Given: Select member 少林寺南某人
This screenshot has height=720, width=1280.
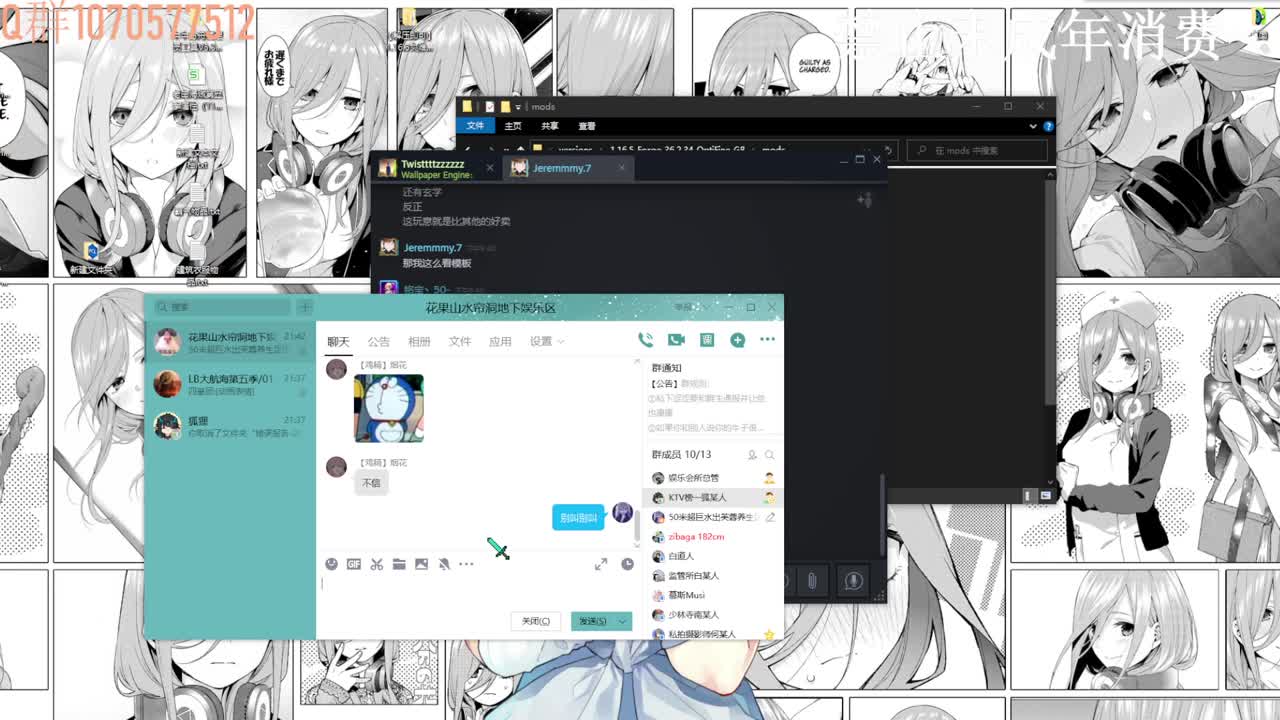Looking at the screenshot, I should coord(712,614).
